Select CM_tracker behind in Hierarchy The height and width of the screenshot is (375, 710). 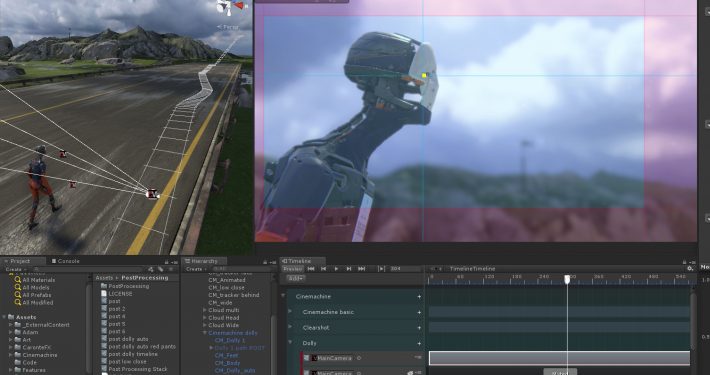(x=234, y=295)
